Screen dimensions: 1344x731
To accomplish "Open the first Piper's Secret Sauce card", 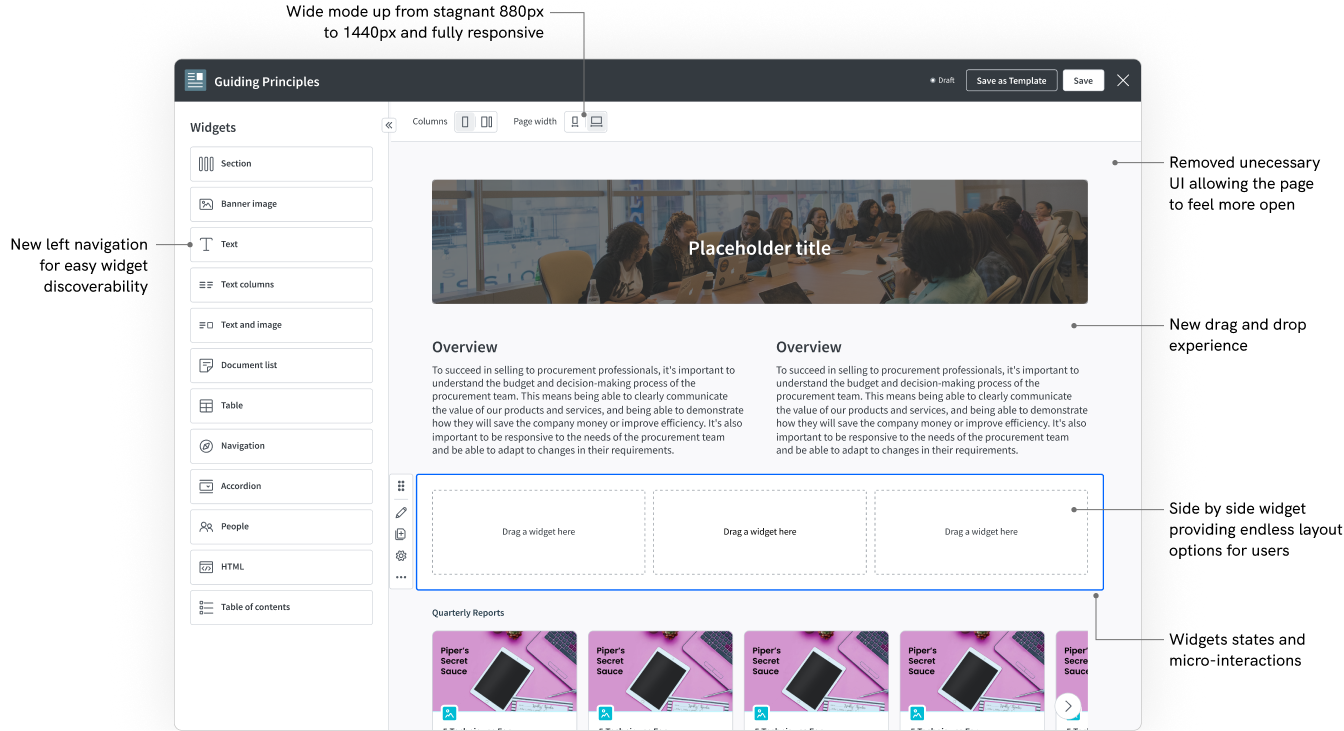I will [x=504, y=680].
